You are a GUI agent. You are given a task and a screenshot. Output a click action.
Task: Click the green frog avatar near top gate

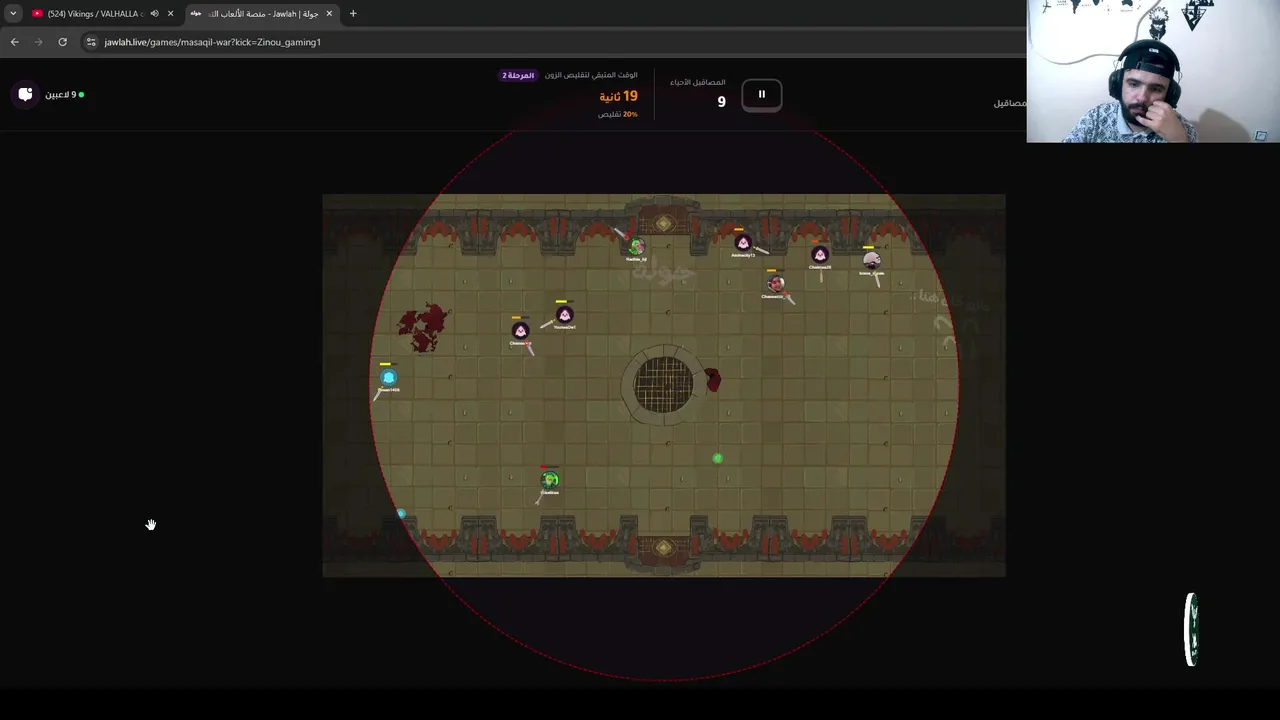click(637, 246)
